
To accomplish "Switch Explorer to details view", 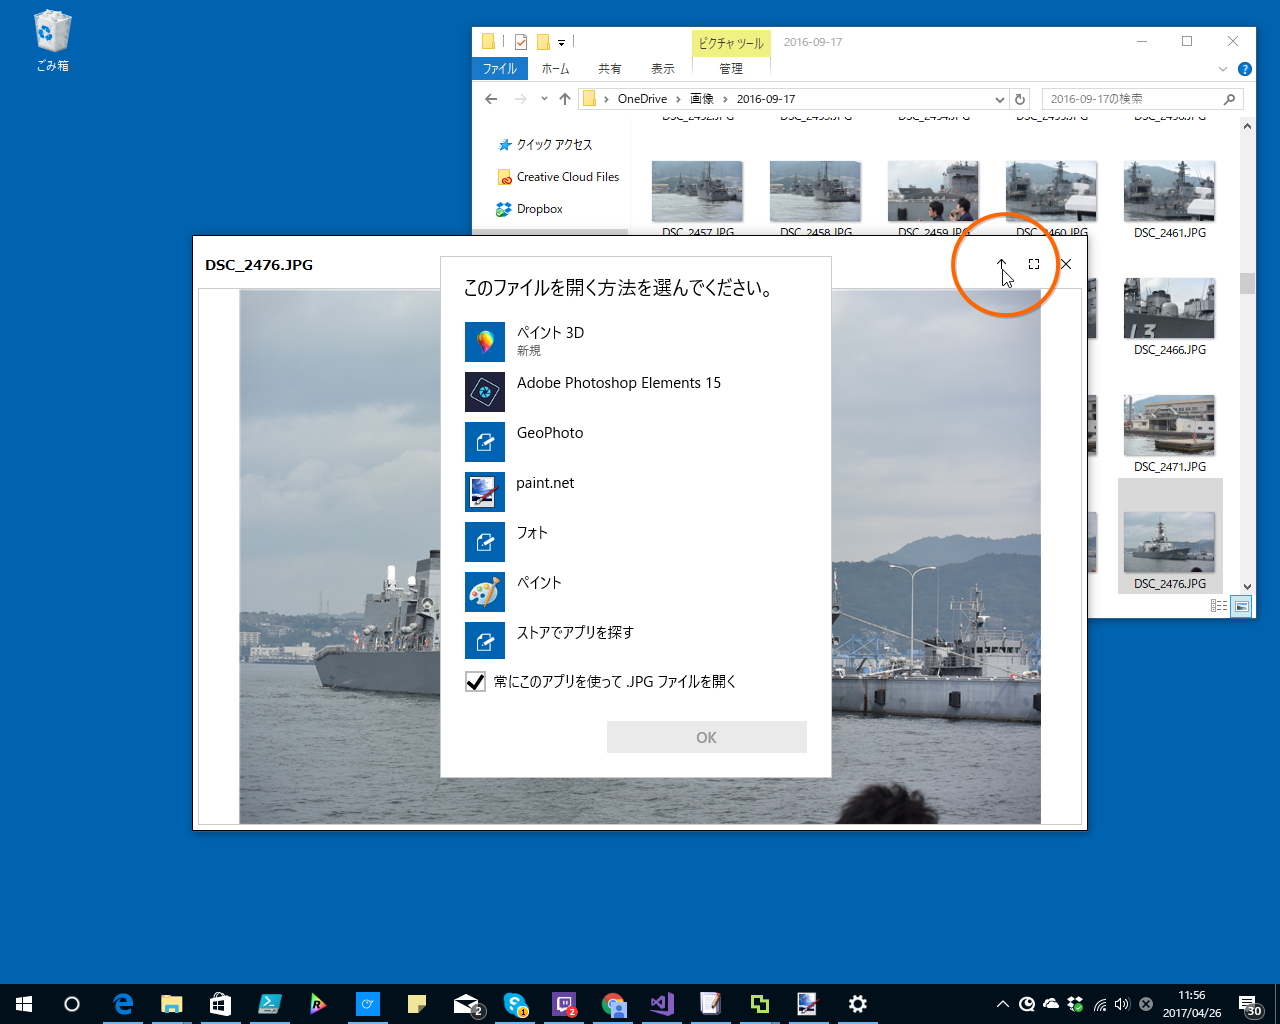I will click(1219, 606).
